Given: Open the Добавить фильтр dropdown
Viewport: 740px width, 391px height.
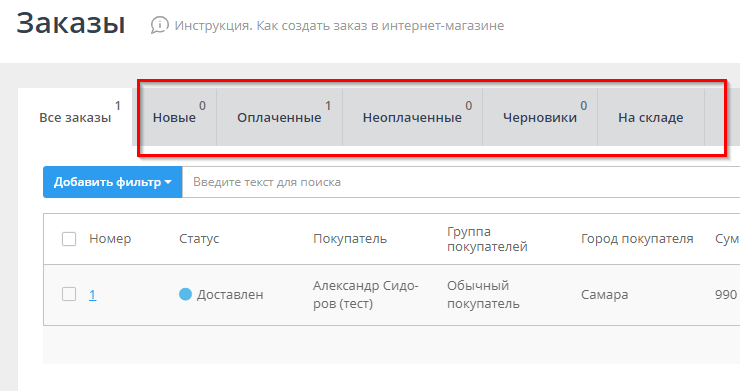Looking at the screenshot, I should pyautogui.click(x=112, y=182).
